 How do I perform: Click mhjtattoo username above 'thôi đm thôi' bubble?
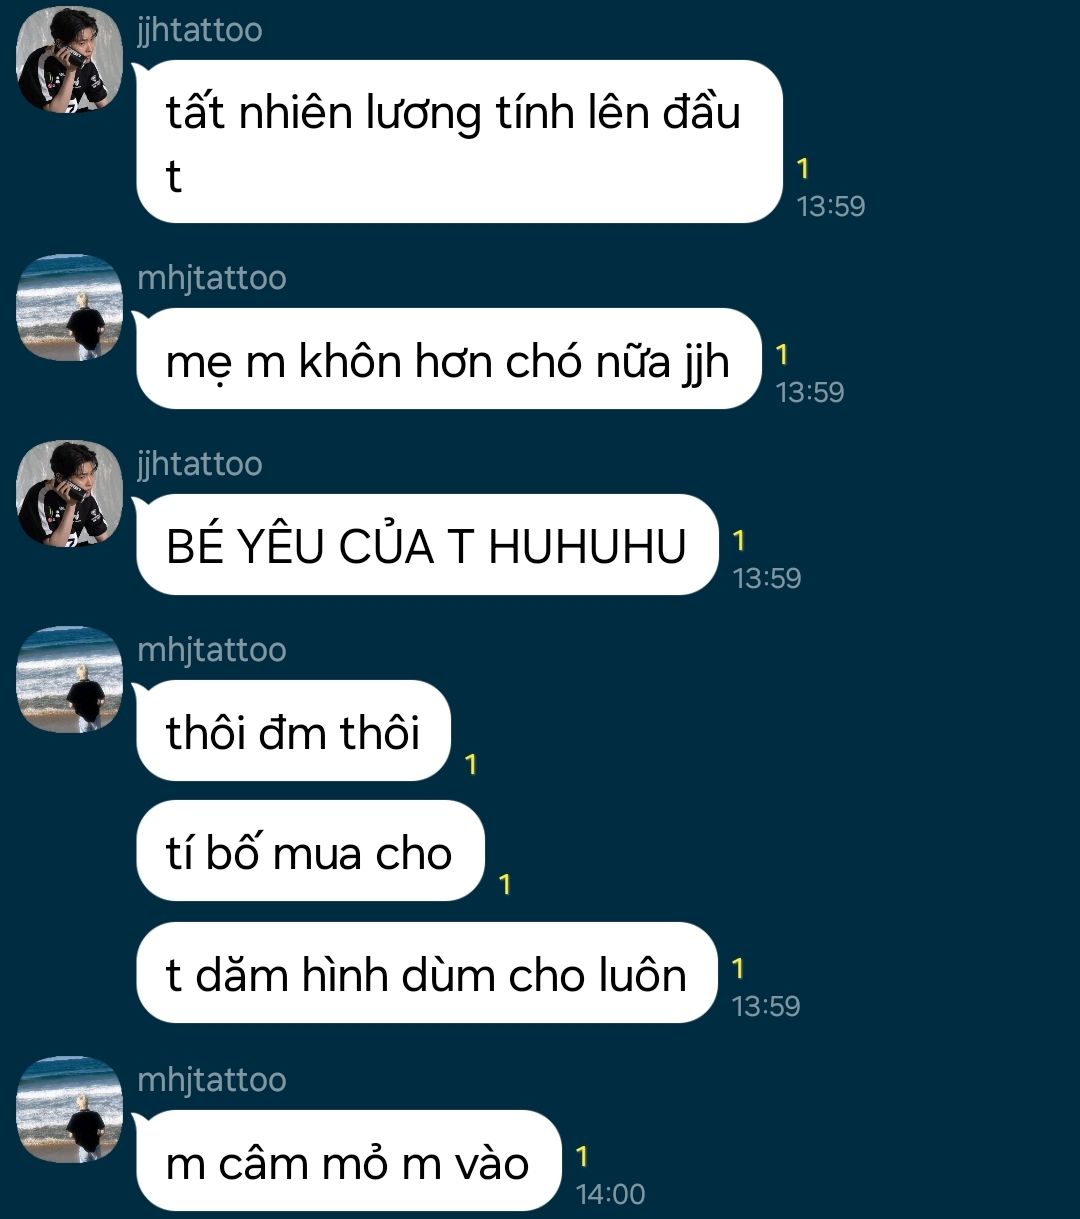tap(212, 650)
